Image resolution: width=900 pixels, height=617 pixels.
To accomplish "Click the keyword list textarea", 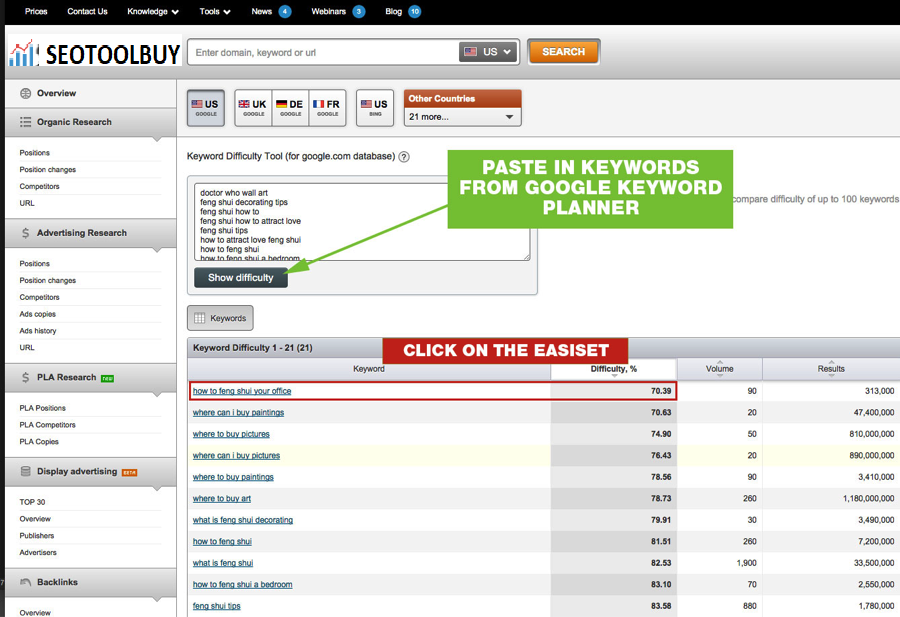I will pos(362,222).
